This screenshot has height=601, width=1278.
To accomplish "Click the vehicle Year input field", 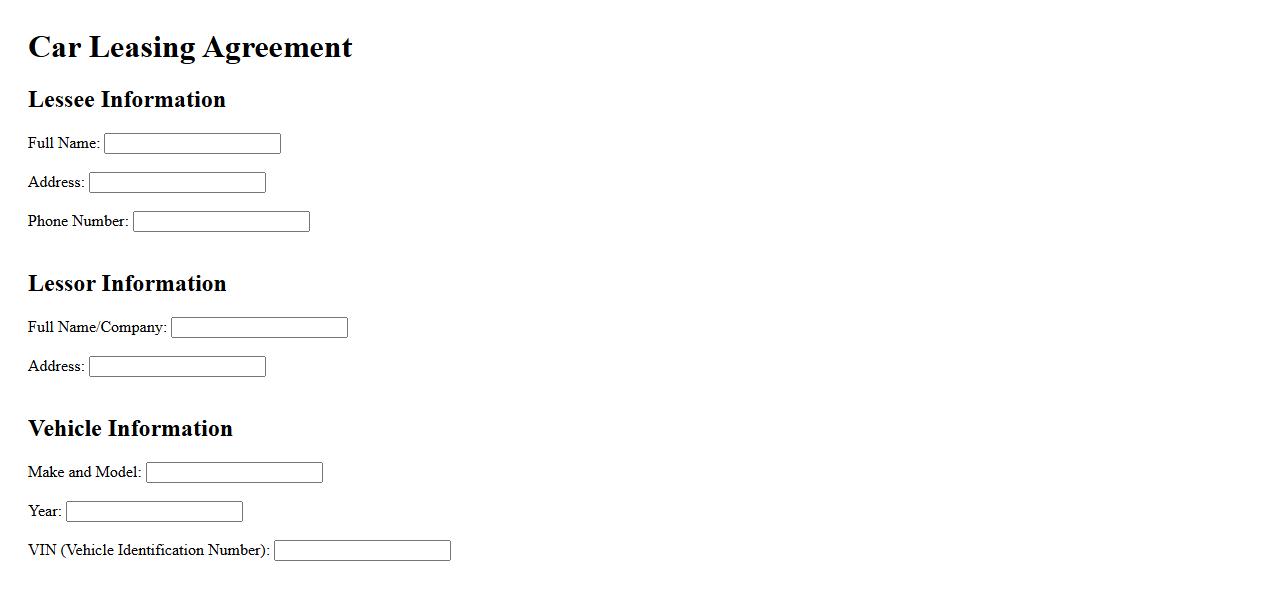I will pos(154,512).
